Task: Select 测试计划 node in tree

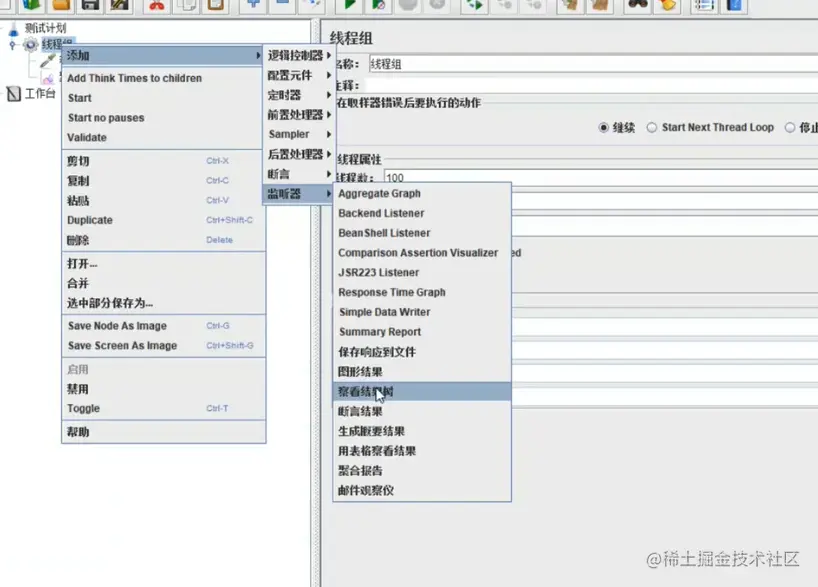Action: click(45, 28)
